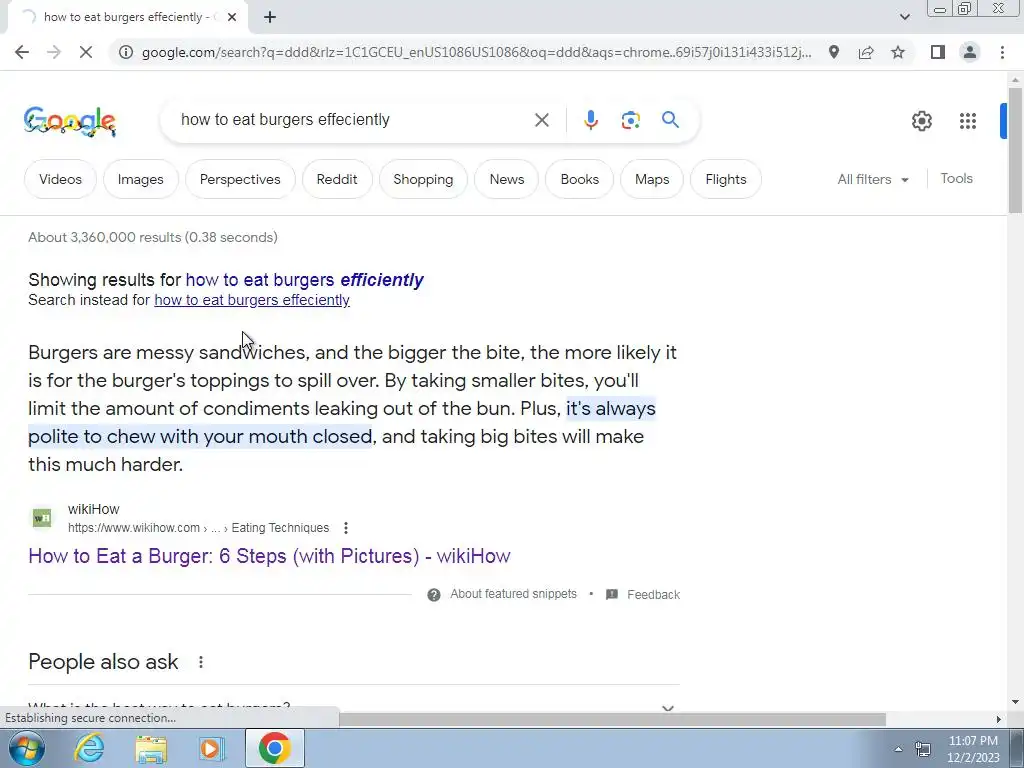Open the browser side panel

point(938,52)
